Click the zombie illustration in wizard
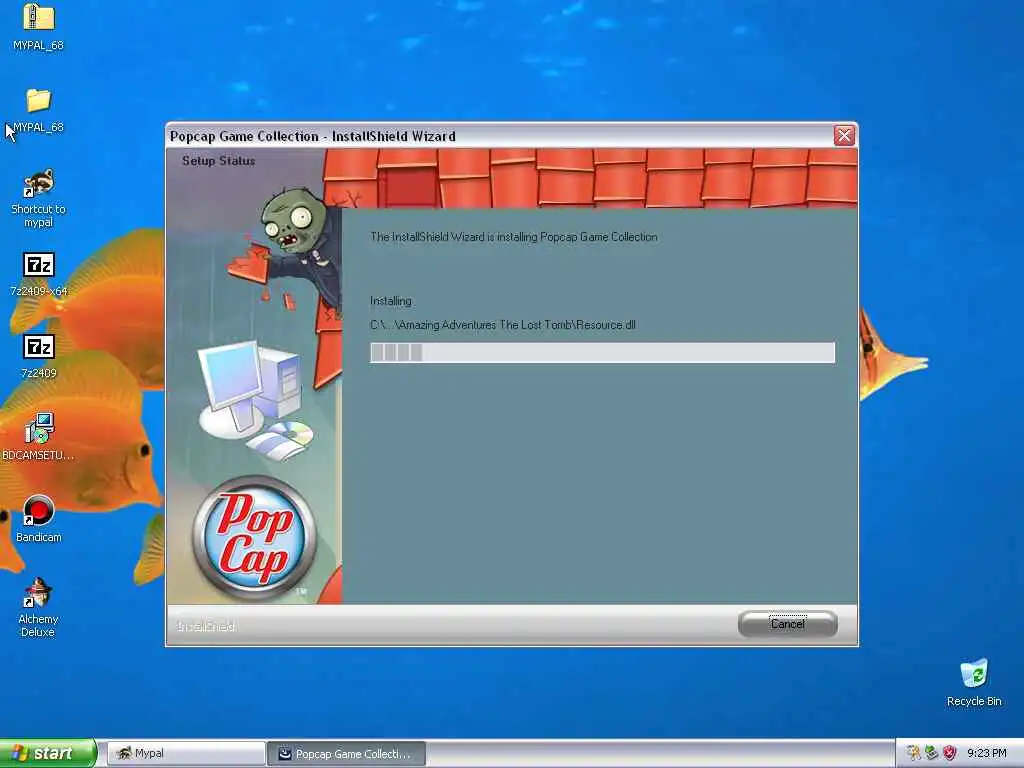The image size is (1024, 768). 287,248
